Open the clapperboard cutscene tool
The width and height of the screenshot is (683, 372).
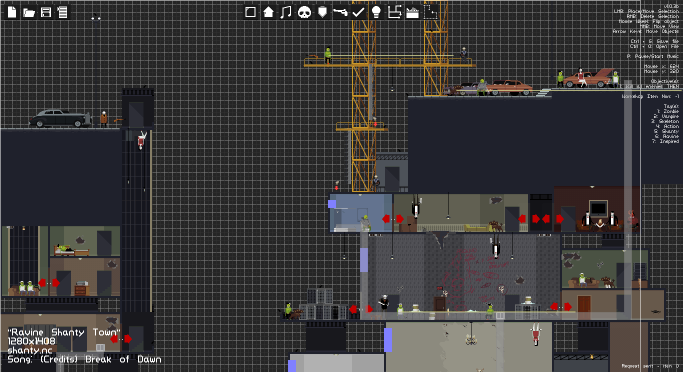pos(412,13)
